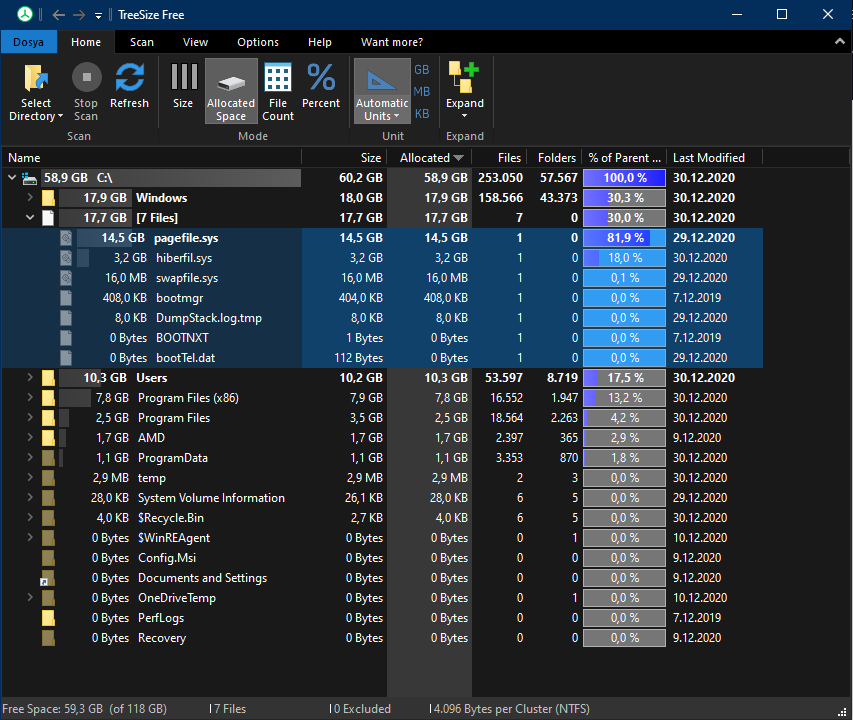The width and height of the screenshot is (853, 720).
Task: Click the Free Space status bar entry
Action: pos(85,709)
